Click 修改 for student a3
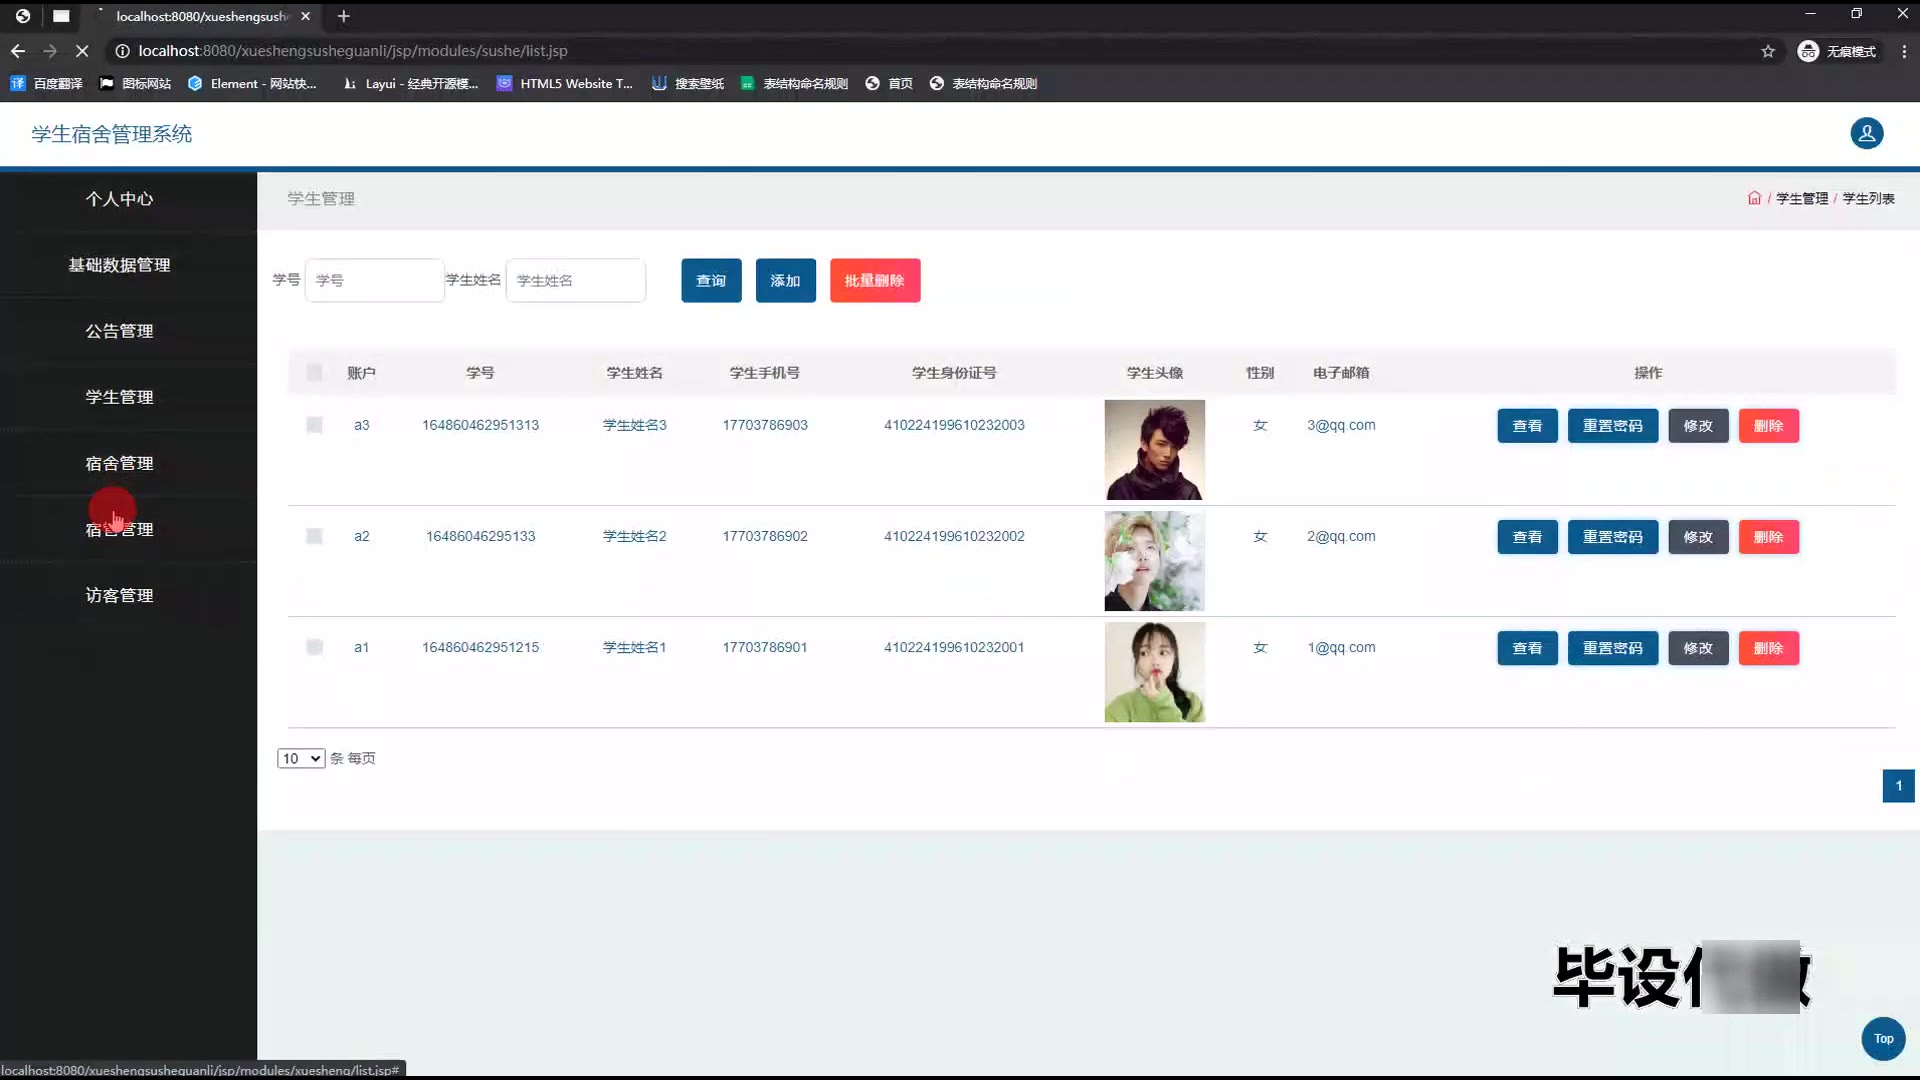This screenshot has width=1920, height=1080. (1698, 425)
